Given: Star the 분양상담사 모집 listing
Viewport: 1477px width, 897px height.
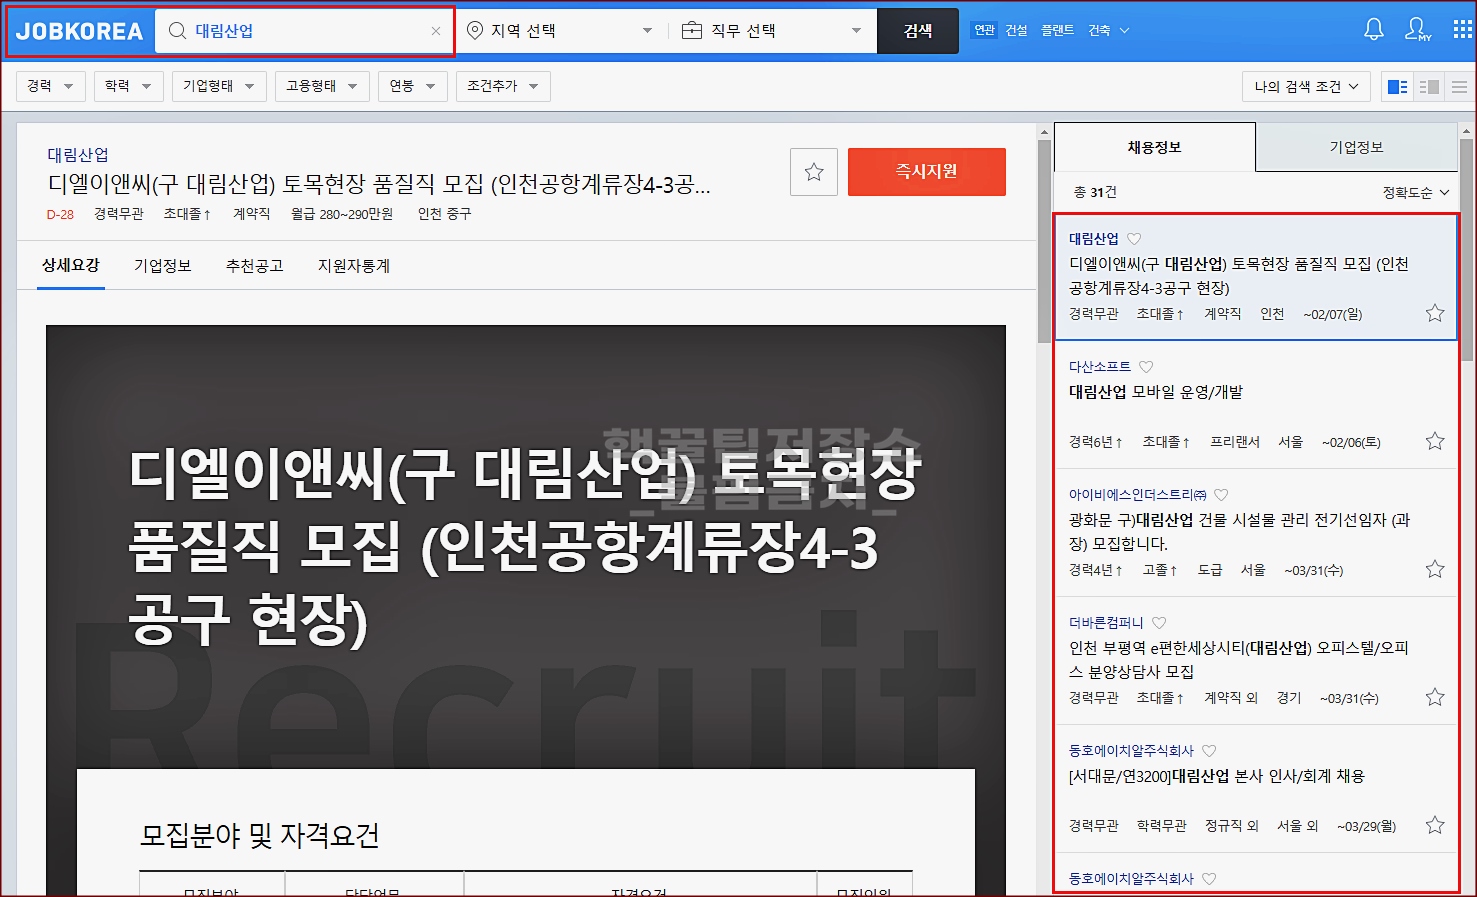Looking at the screenshot, I should [1435, 697].
